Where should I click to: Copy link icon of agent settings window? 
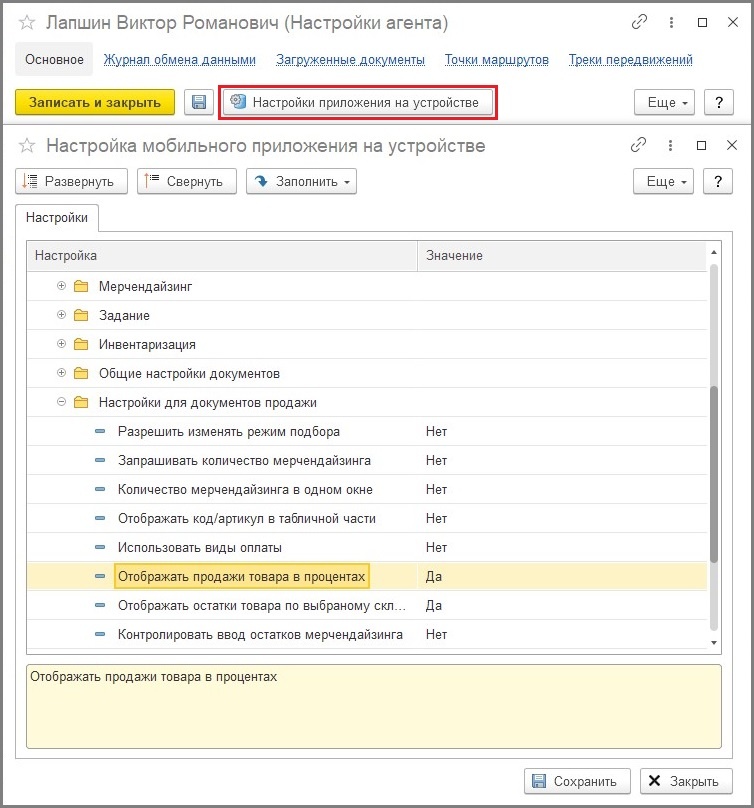pyautogui.click(x=639, y=22)
